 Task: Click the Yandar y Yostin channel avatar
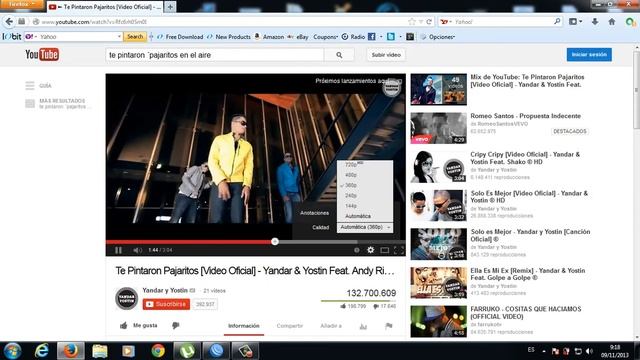(x=126, y=298)
